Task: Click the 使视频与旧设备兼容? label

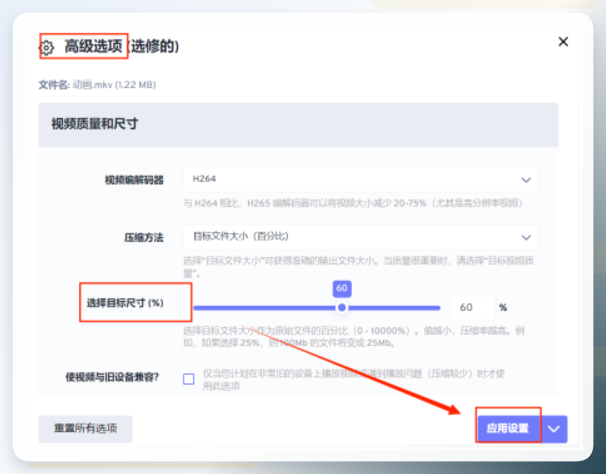Action: [112, 377]
